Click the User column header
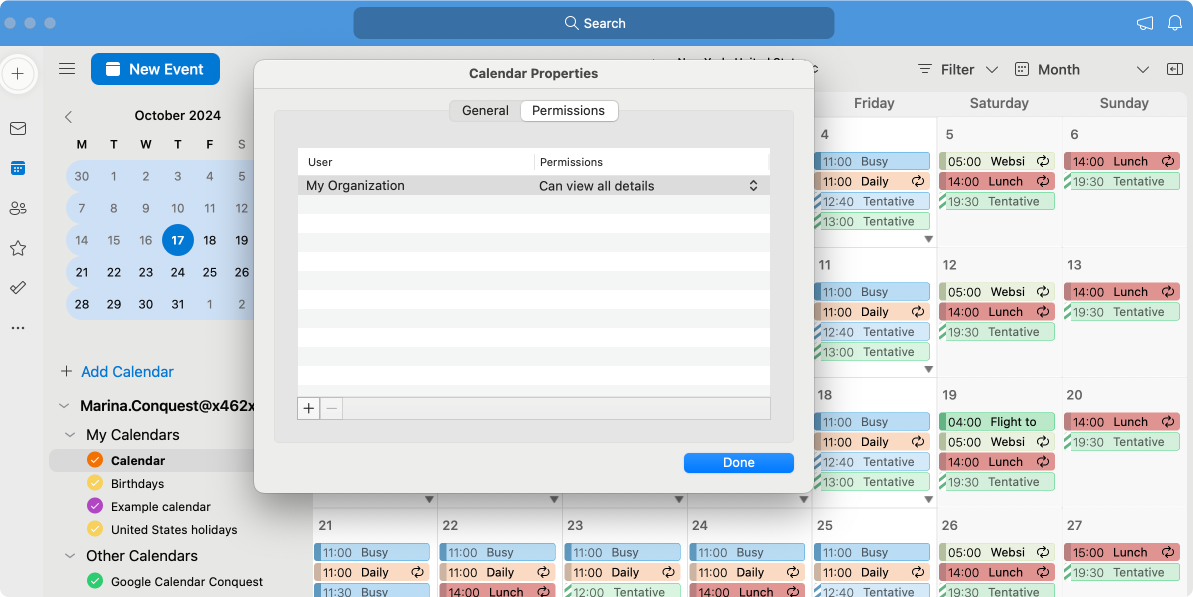 coord(416,162)
